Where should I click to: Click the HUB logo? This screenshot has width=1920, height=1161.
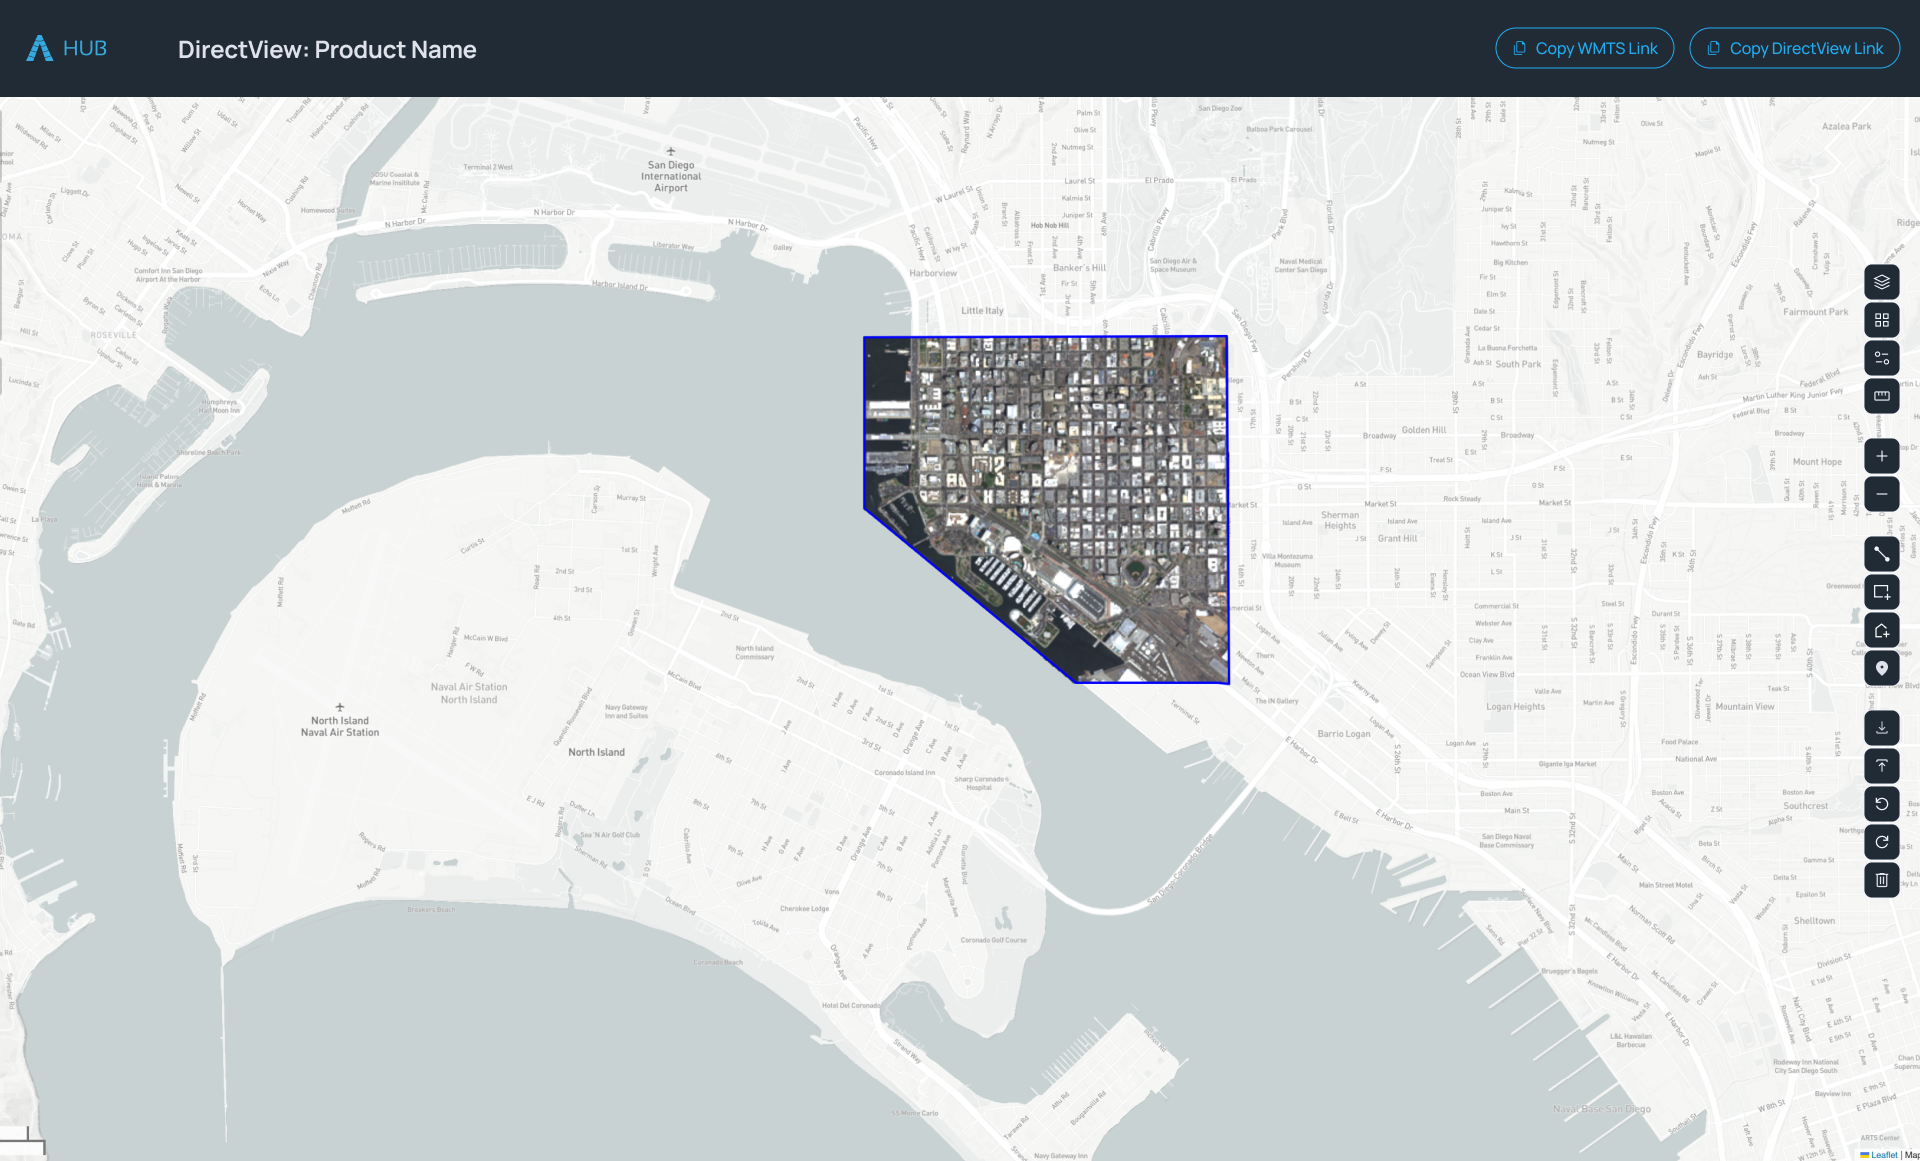pyautogui.click(x=66, y=48)
